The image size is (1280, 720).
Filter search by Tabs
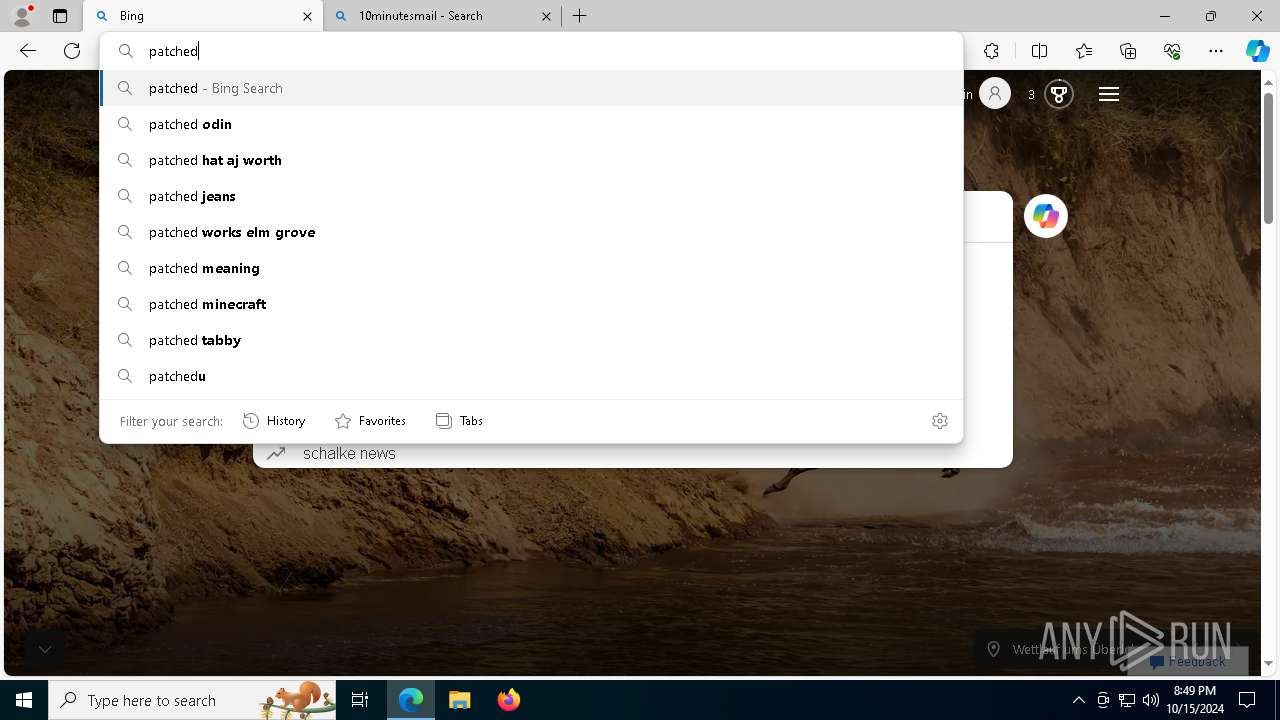(459, 421)
